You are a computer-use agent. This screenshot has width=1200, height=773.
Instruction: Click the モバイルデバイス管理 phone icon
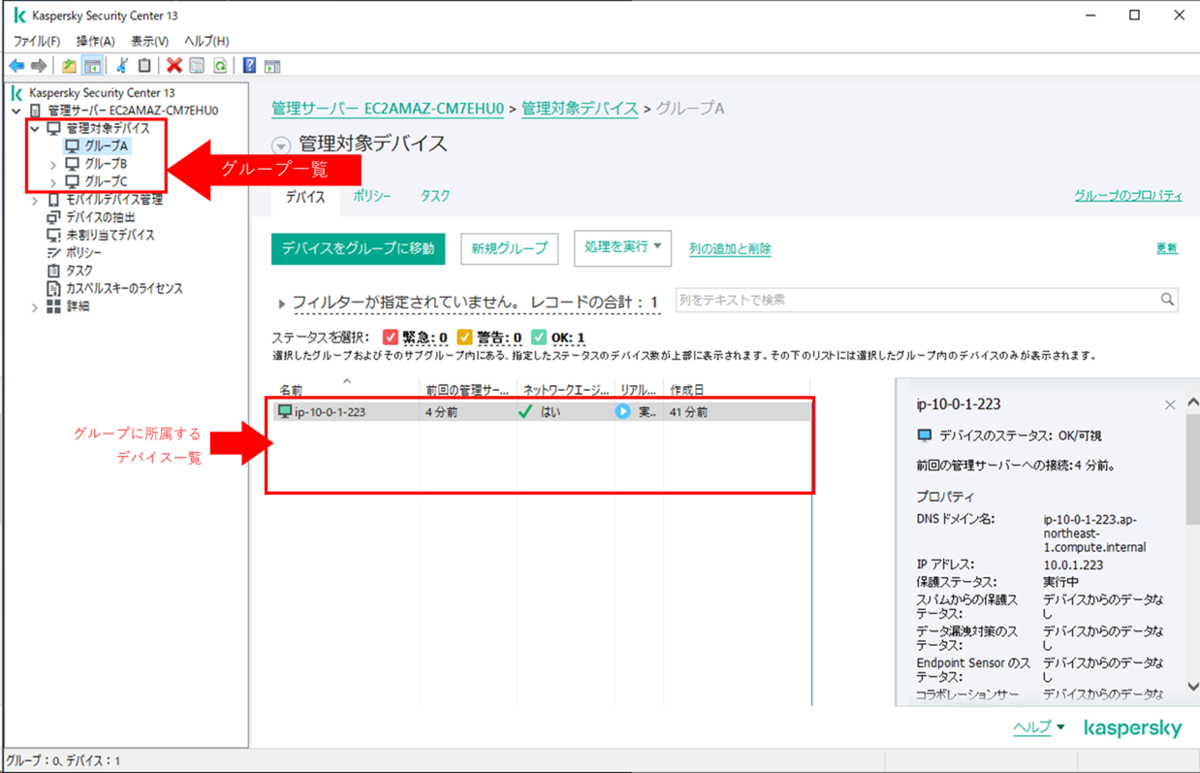(54, 199)
